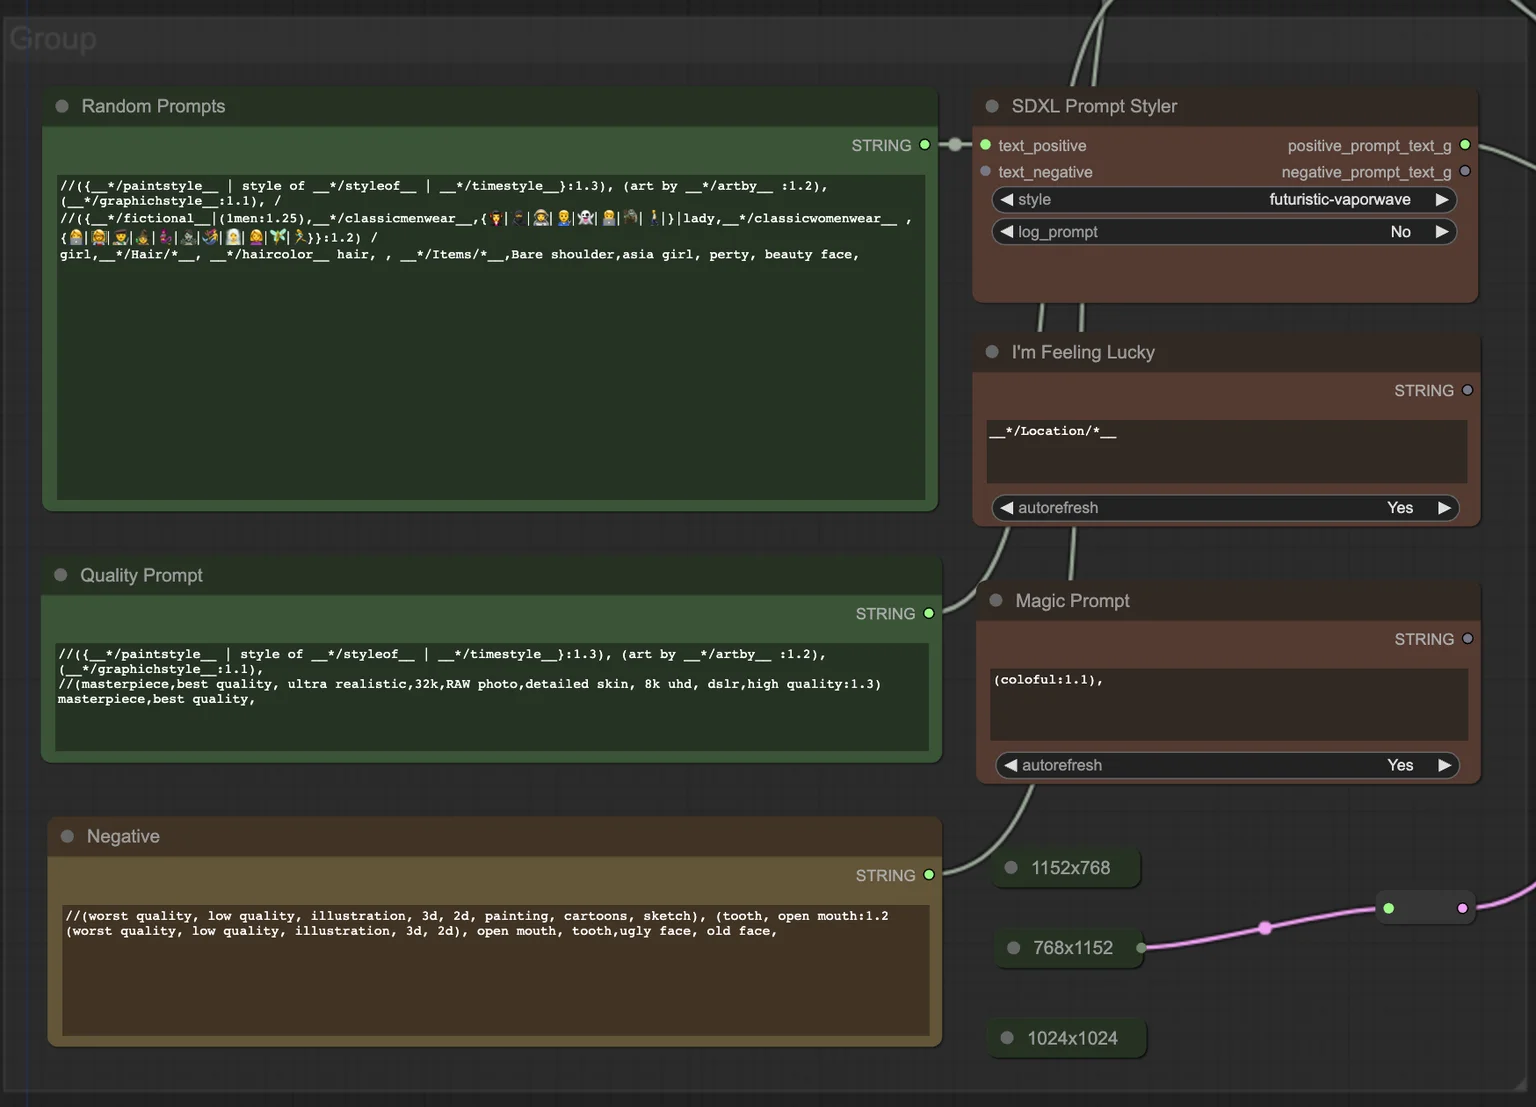Click the text_positive input connector
This screenshot has width=1536, height=1107.
(986, 145)
